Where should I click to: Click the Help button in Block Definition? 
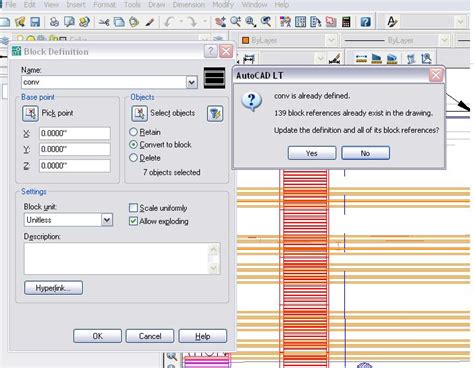(203, 336)
